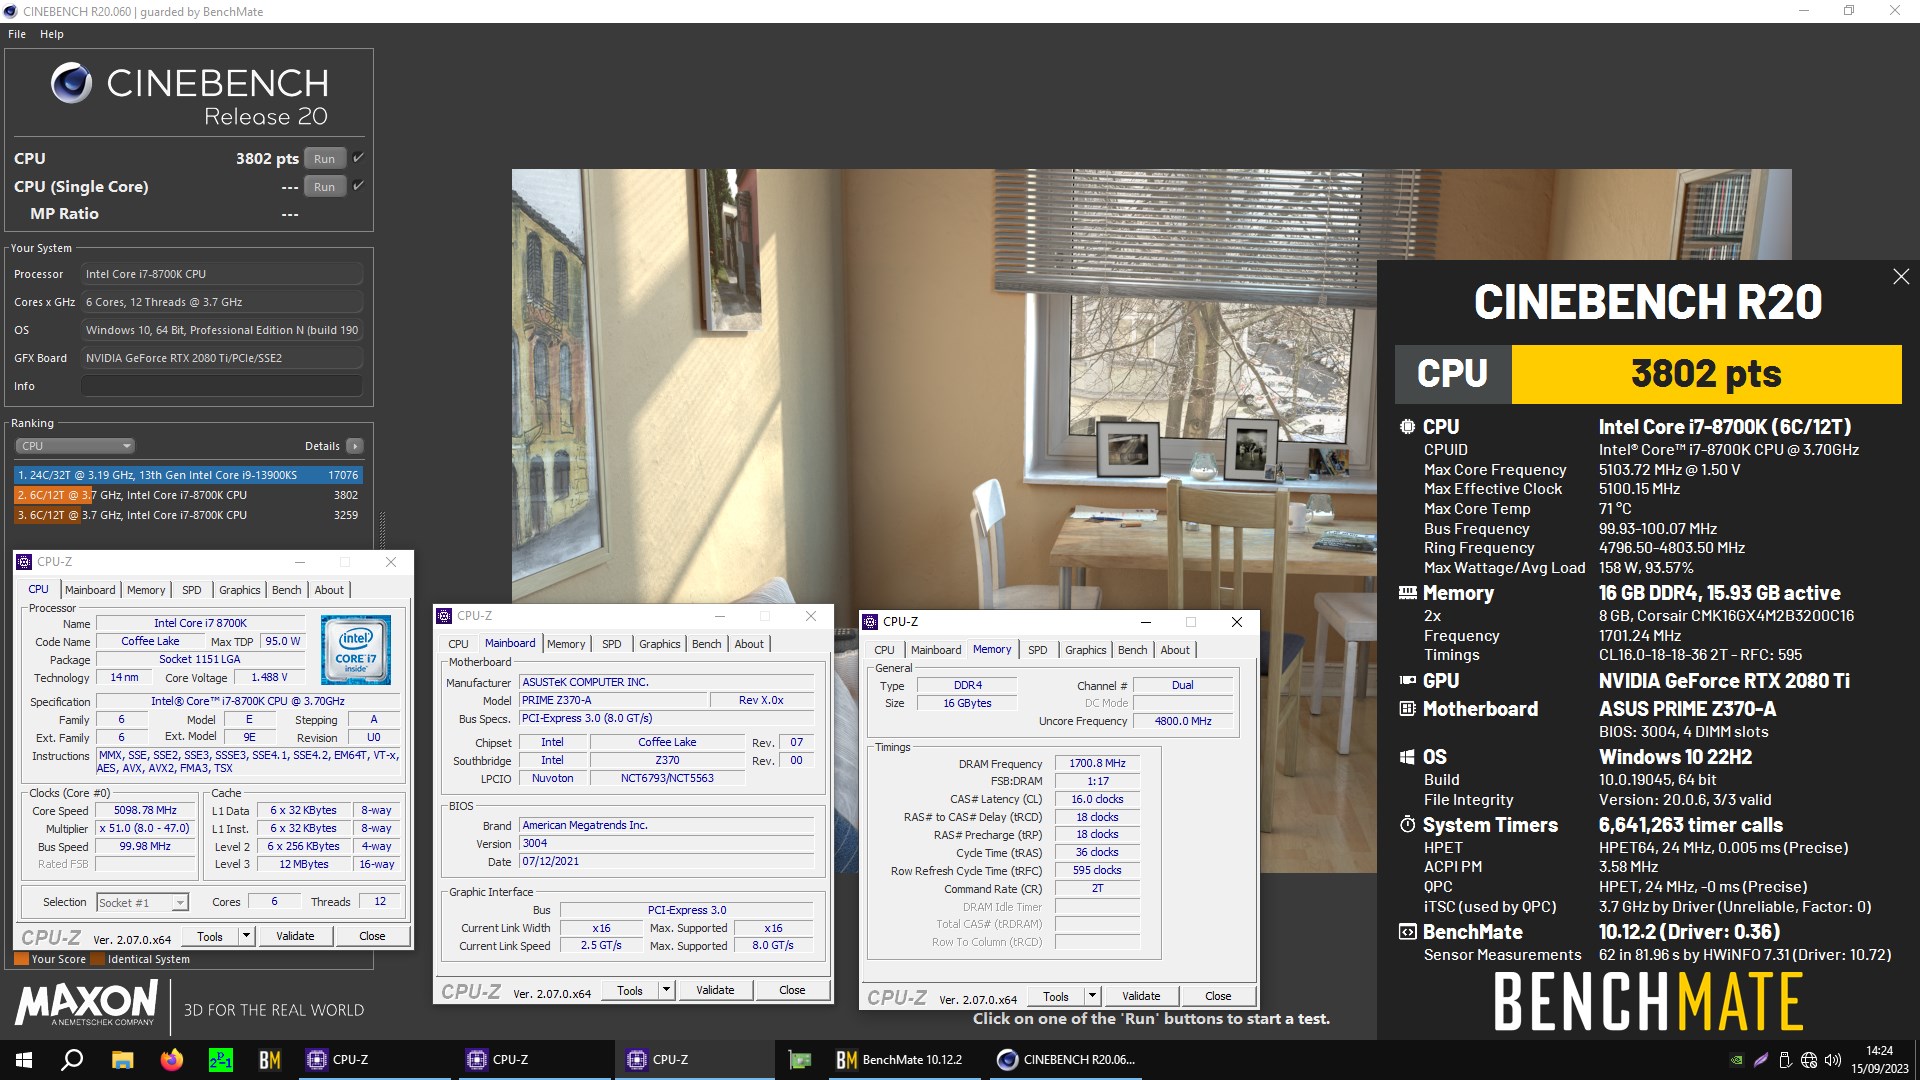This screenshot has height=1080, width=1920.
Task: Switch to the SPD tab in the CPU-Z Mainboard window
Action: 612,644
